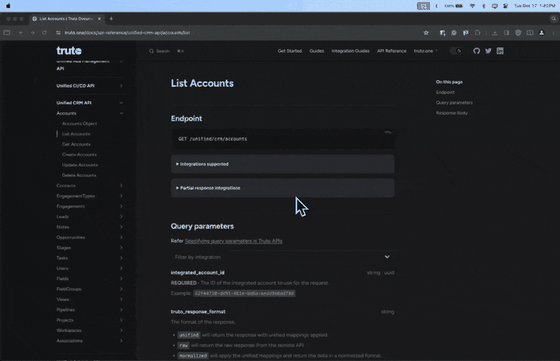Click the blue P extension icon in toolbar

465,33
